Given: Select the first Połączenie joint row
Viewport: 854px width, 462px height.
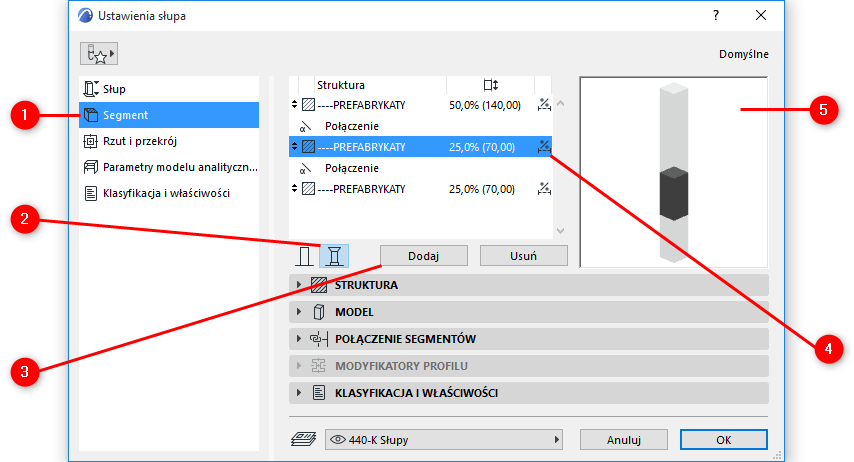Looking at the screenshot, I should pyautogui.click(x=420, y=126).
